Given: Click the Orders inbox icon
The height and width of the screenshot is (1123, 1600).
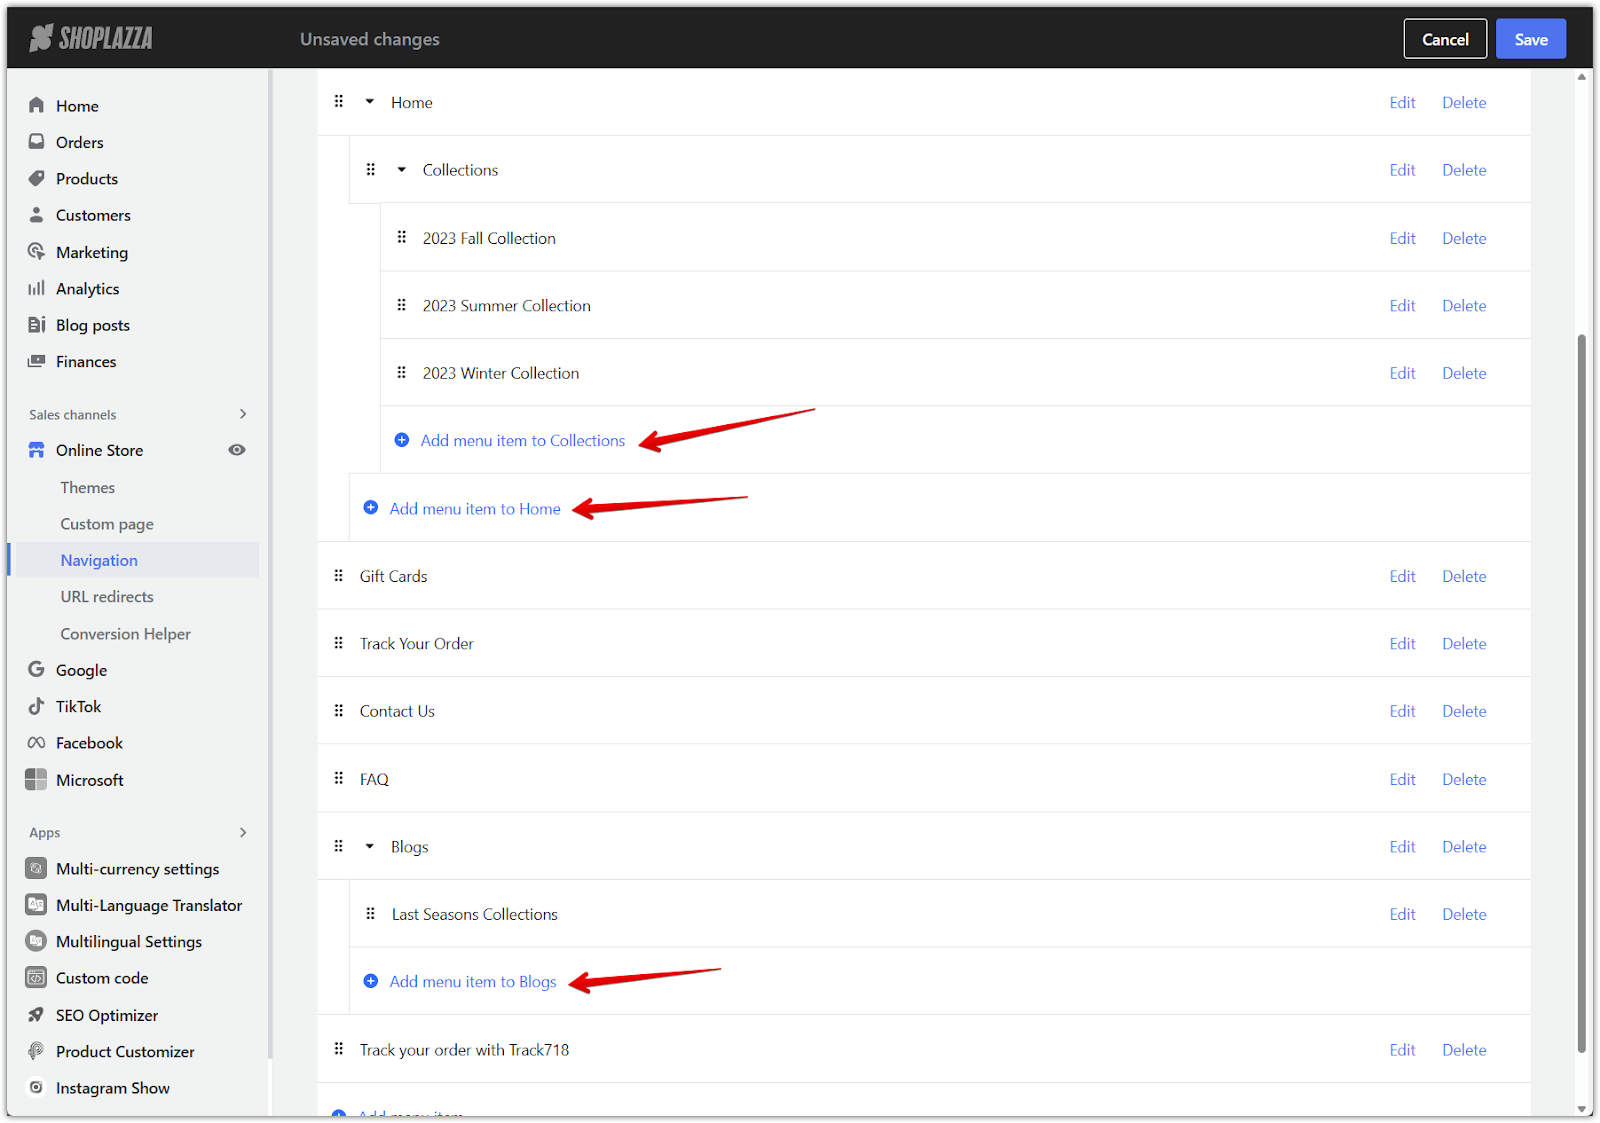Looking at the screenshot, I should tap(37, 142).
